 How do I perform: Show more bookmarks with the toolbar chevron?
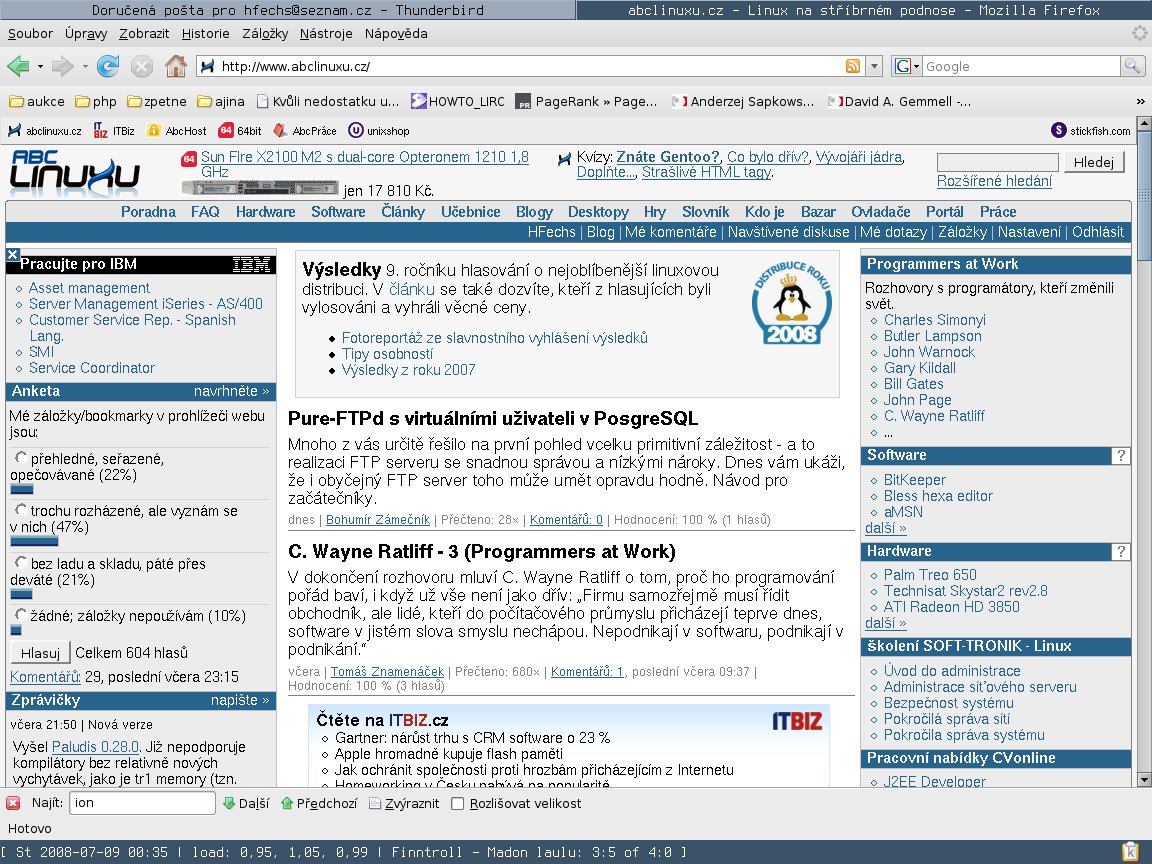1140,101
